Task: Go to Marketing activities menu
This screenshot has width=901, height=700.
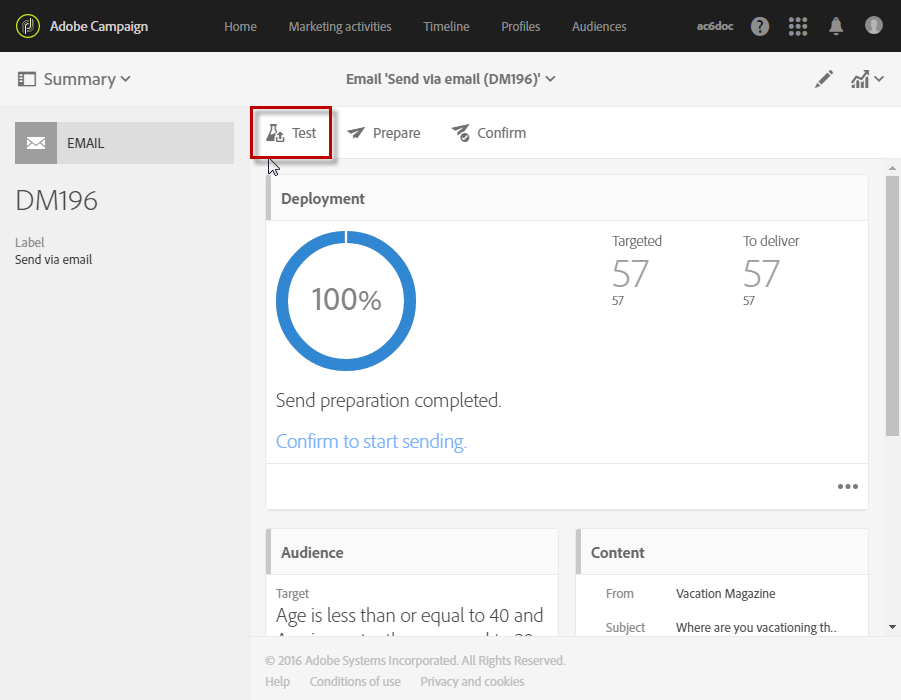Action: click(x=340, y=26)
